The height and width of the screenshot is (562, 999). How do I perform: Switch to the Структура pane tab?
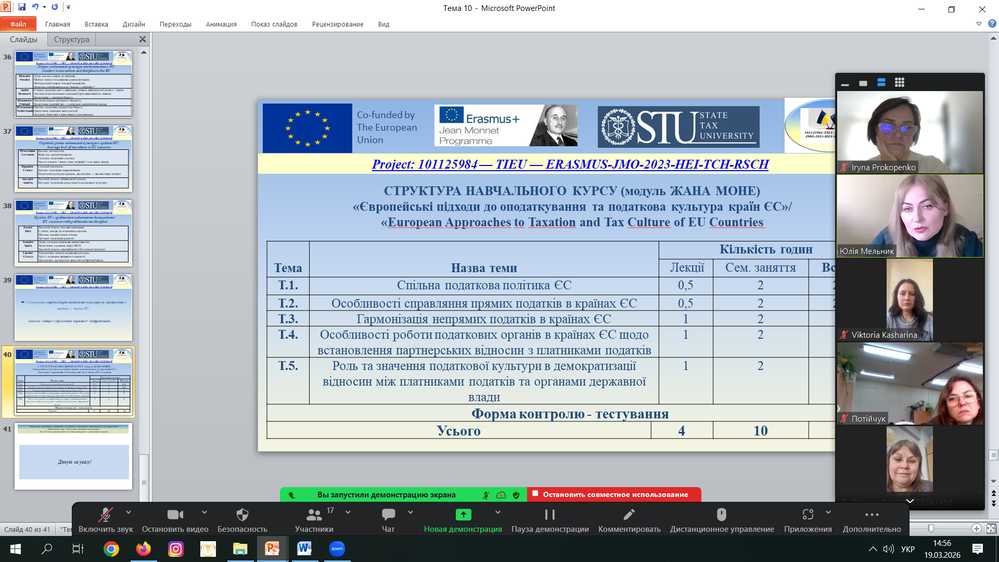pyautogui.click(x=71, y=40)
